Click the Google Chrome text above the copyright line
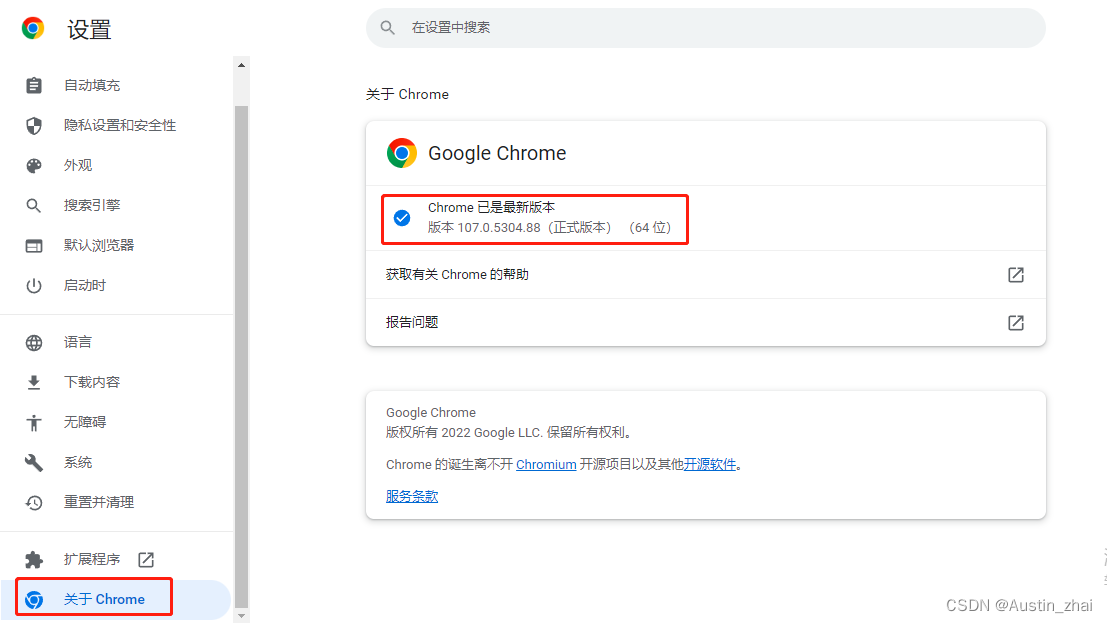The height and width of the screenshot is (623, 1107). (x=431, y=413)
